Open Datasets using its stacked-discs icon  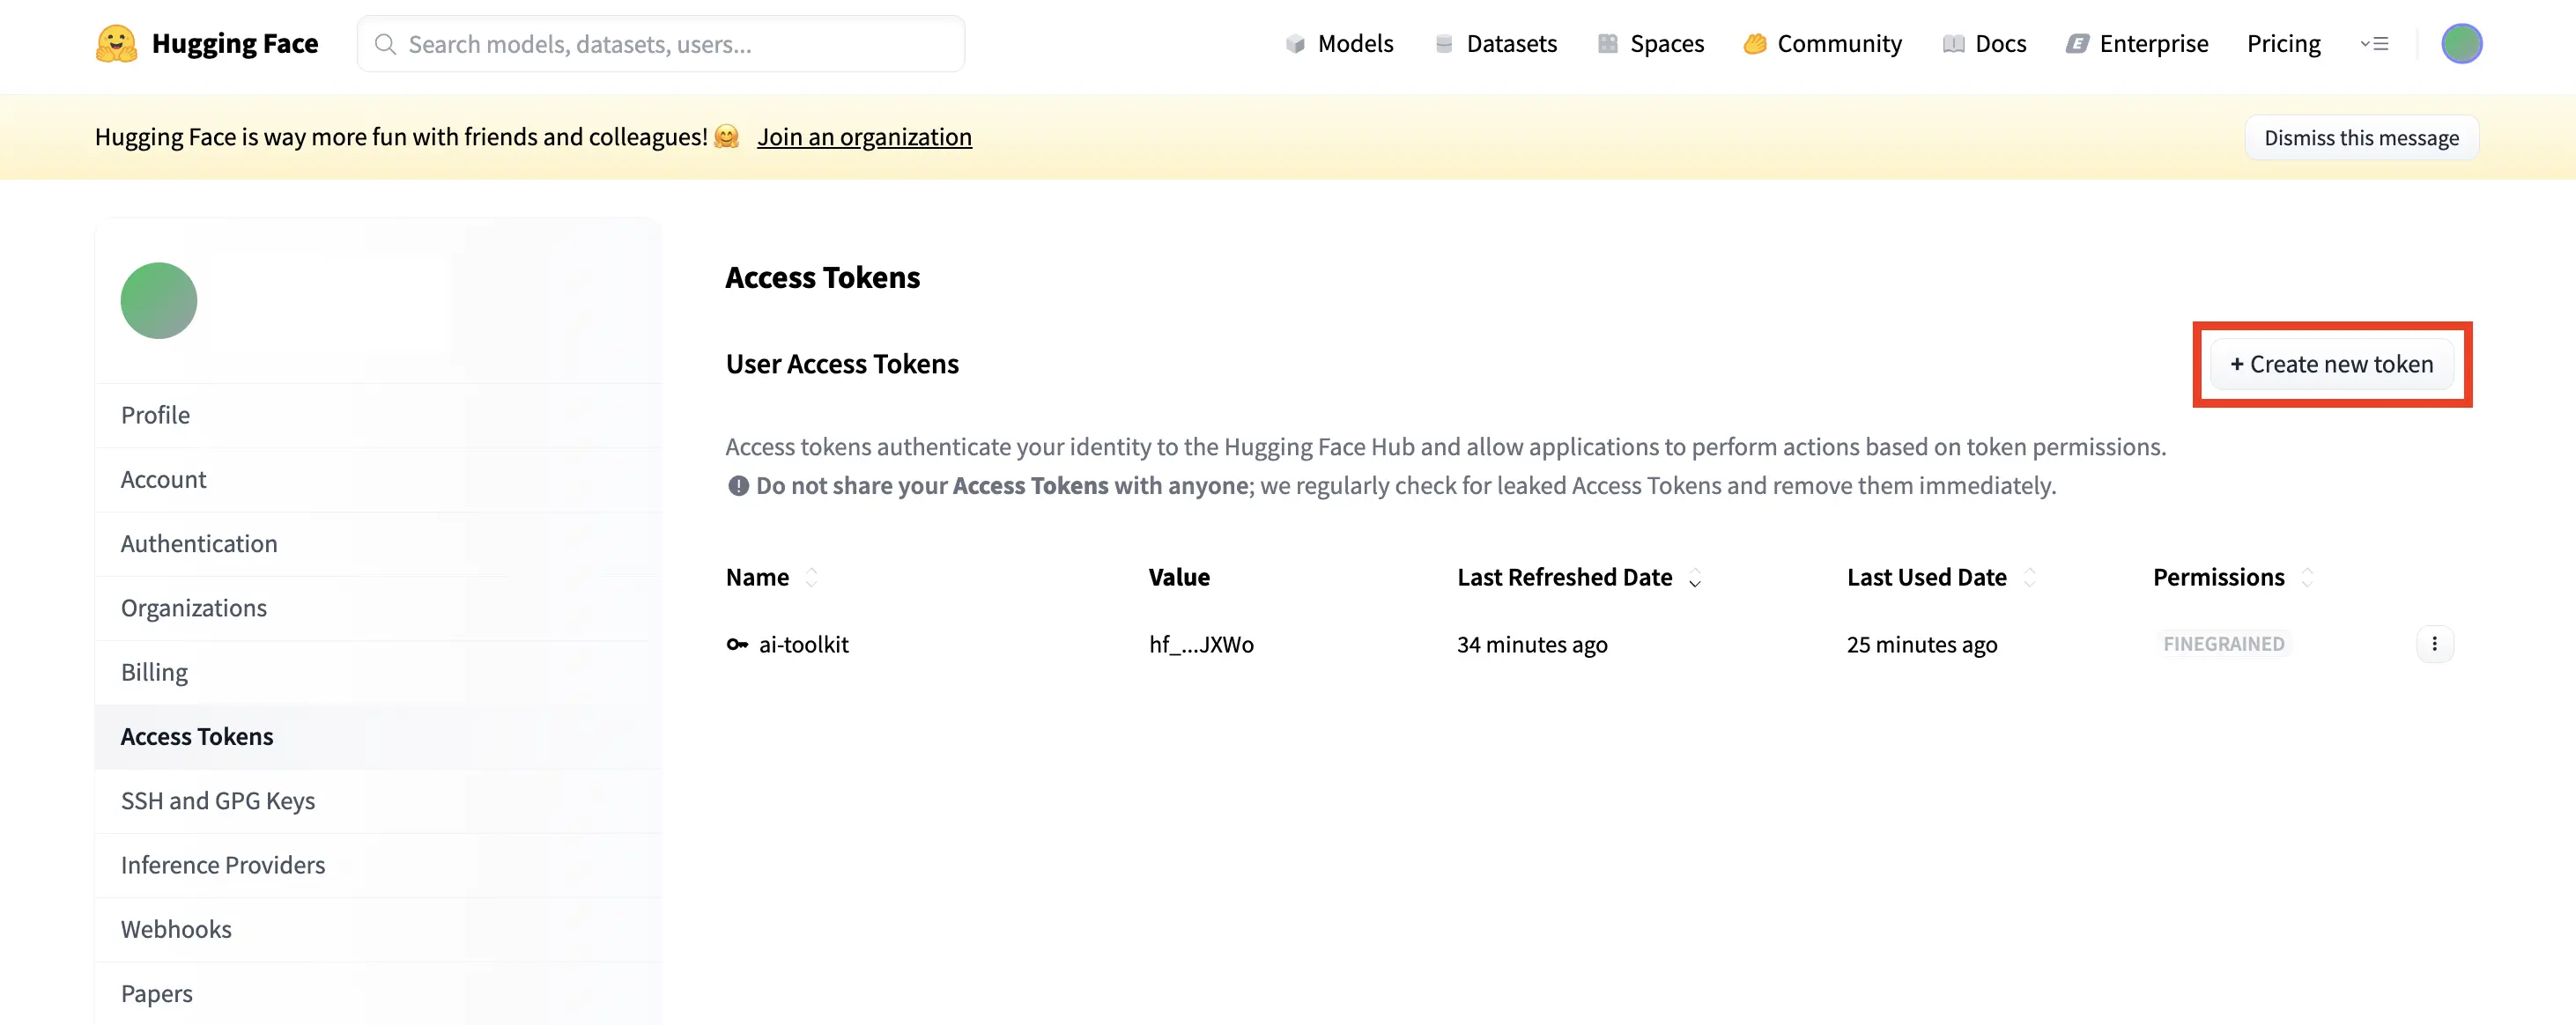coord(1443,43)
